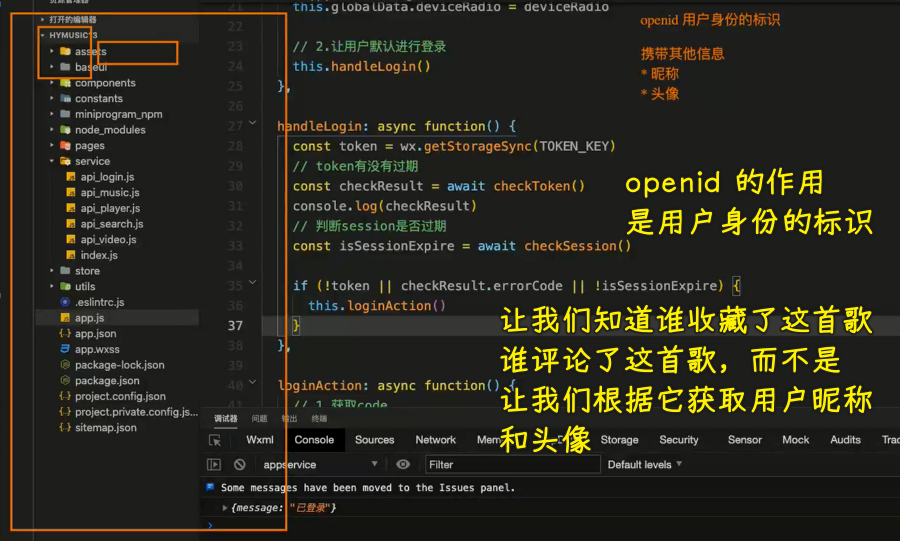
Task: Switch to the Sensor tab
Action: click(744, 440)
